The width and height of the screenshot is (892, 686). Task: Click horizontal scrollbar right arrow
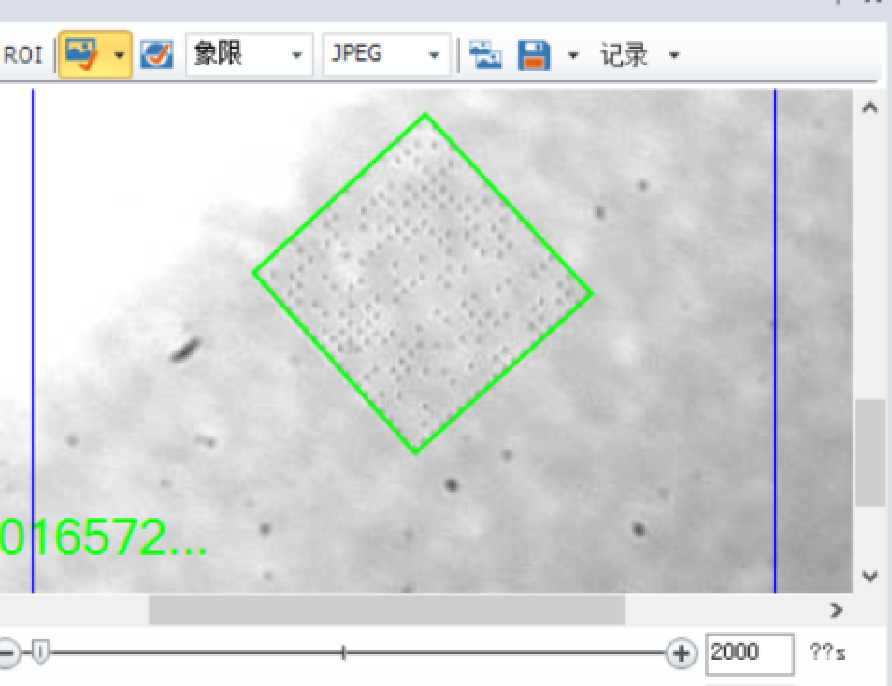pos(836,610)
